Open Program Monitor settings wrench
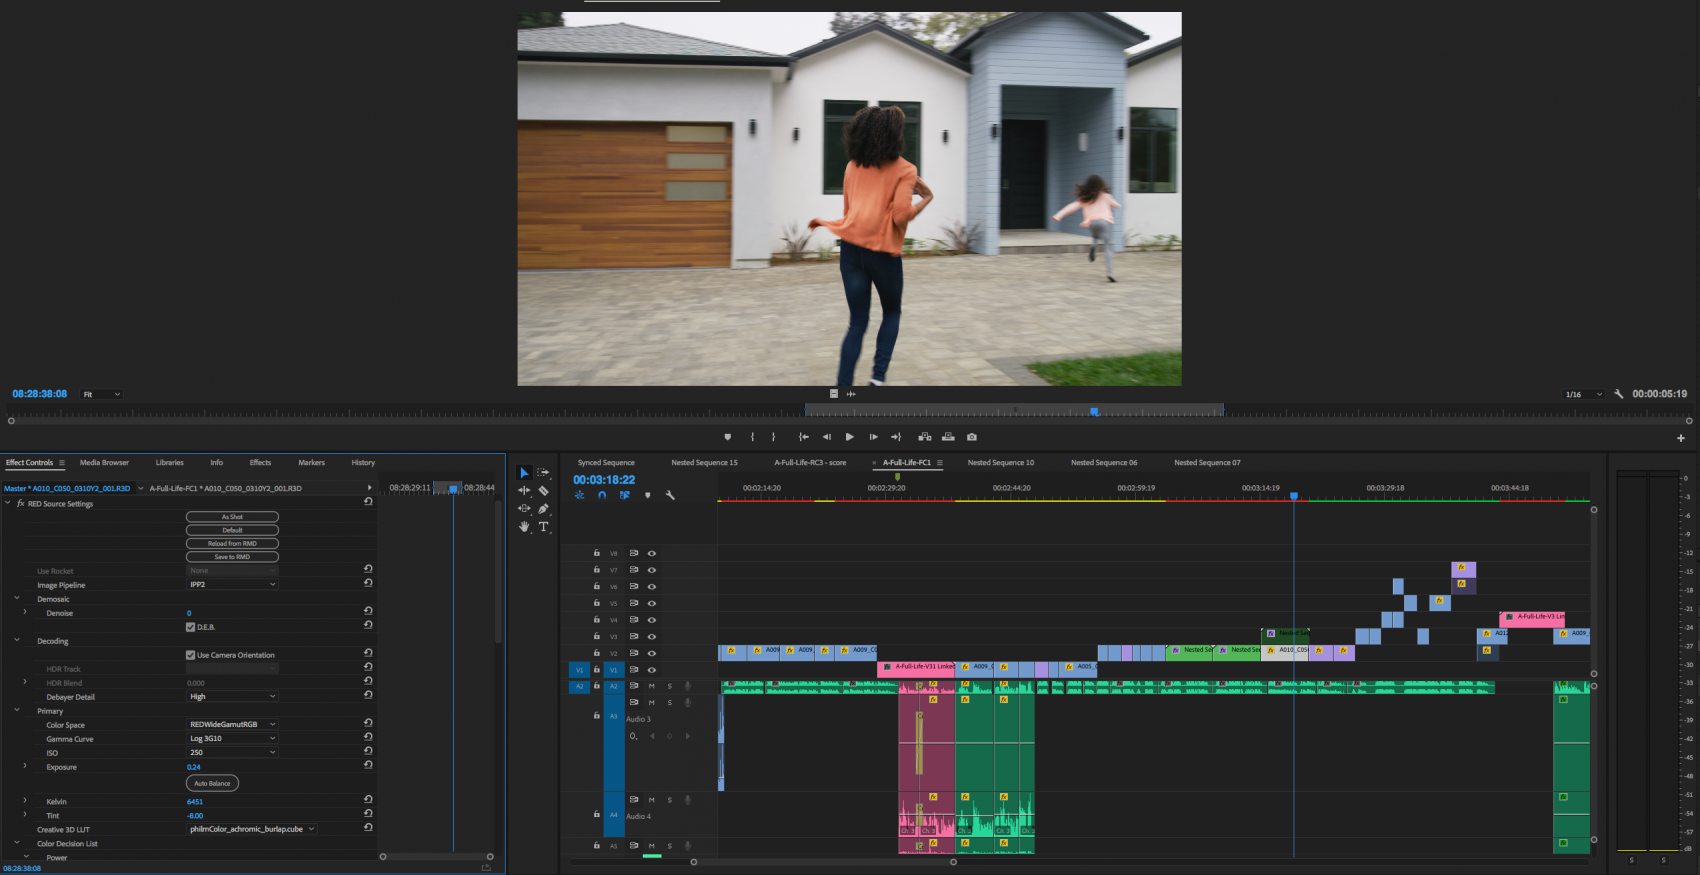Viewport: 1700px width, 875px height. tap(1619, 394)
